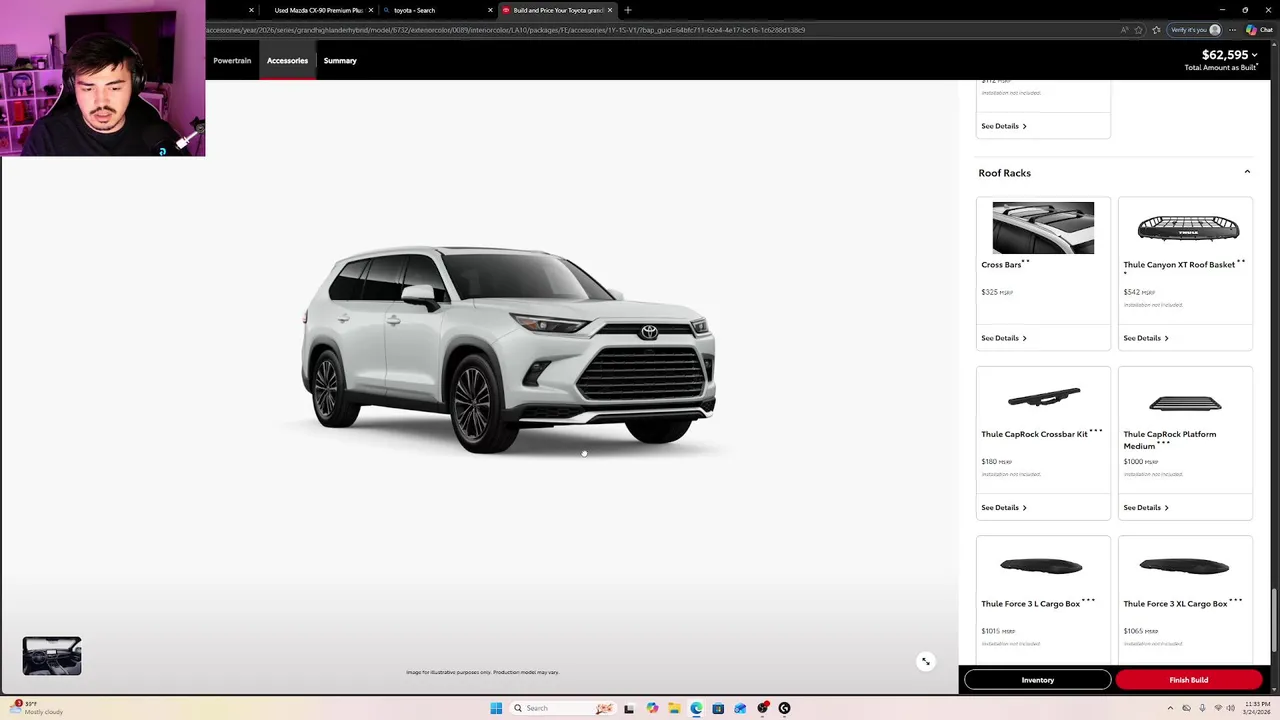1280x720 pixels.
Task: Open volume control tray icon
Action: [1230, 708]
